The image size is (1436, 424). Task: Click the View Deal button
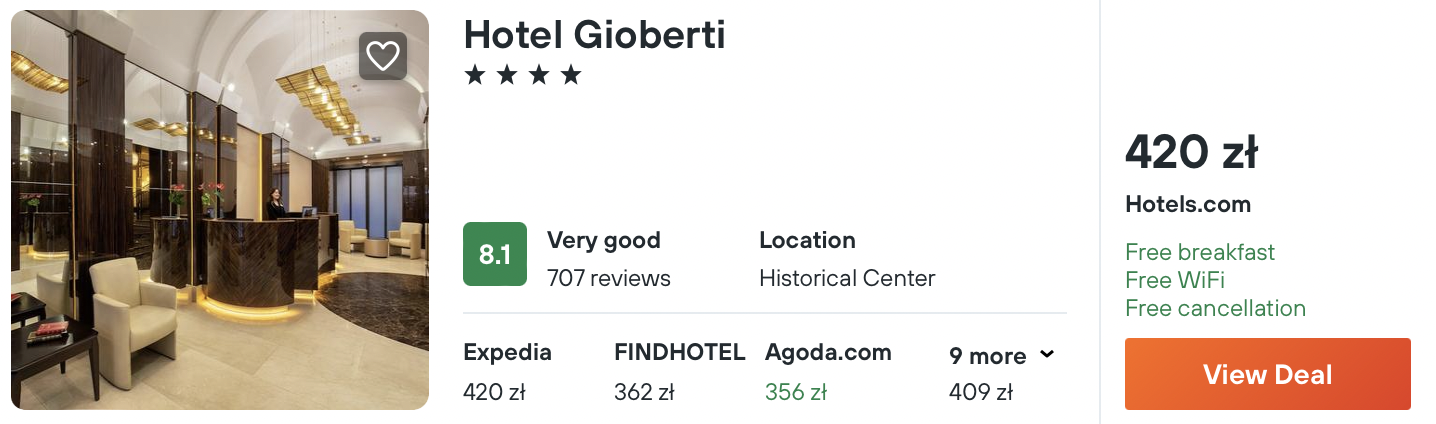[x=1267, y=374]
